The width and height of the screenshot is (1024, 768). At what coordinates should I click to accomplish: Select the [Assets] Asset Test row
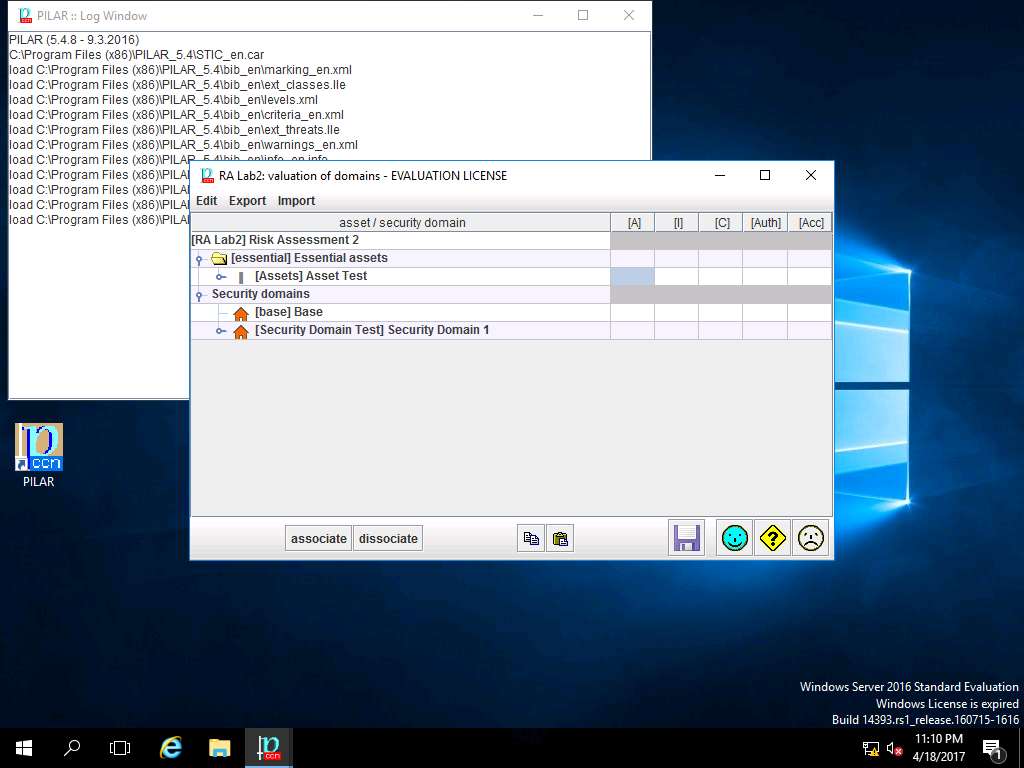point(401,276)
